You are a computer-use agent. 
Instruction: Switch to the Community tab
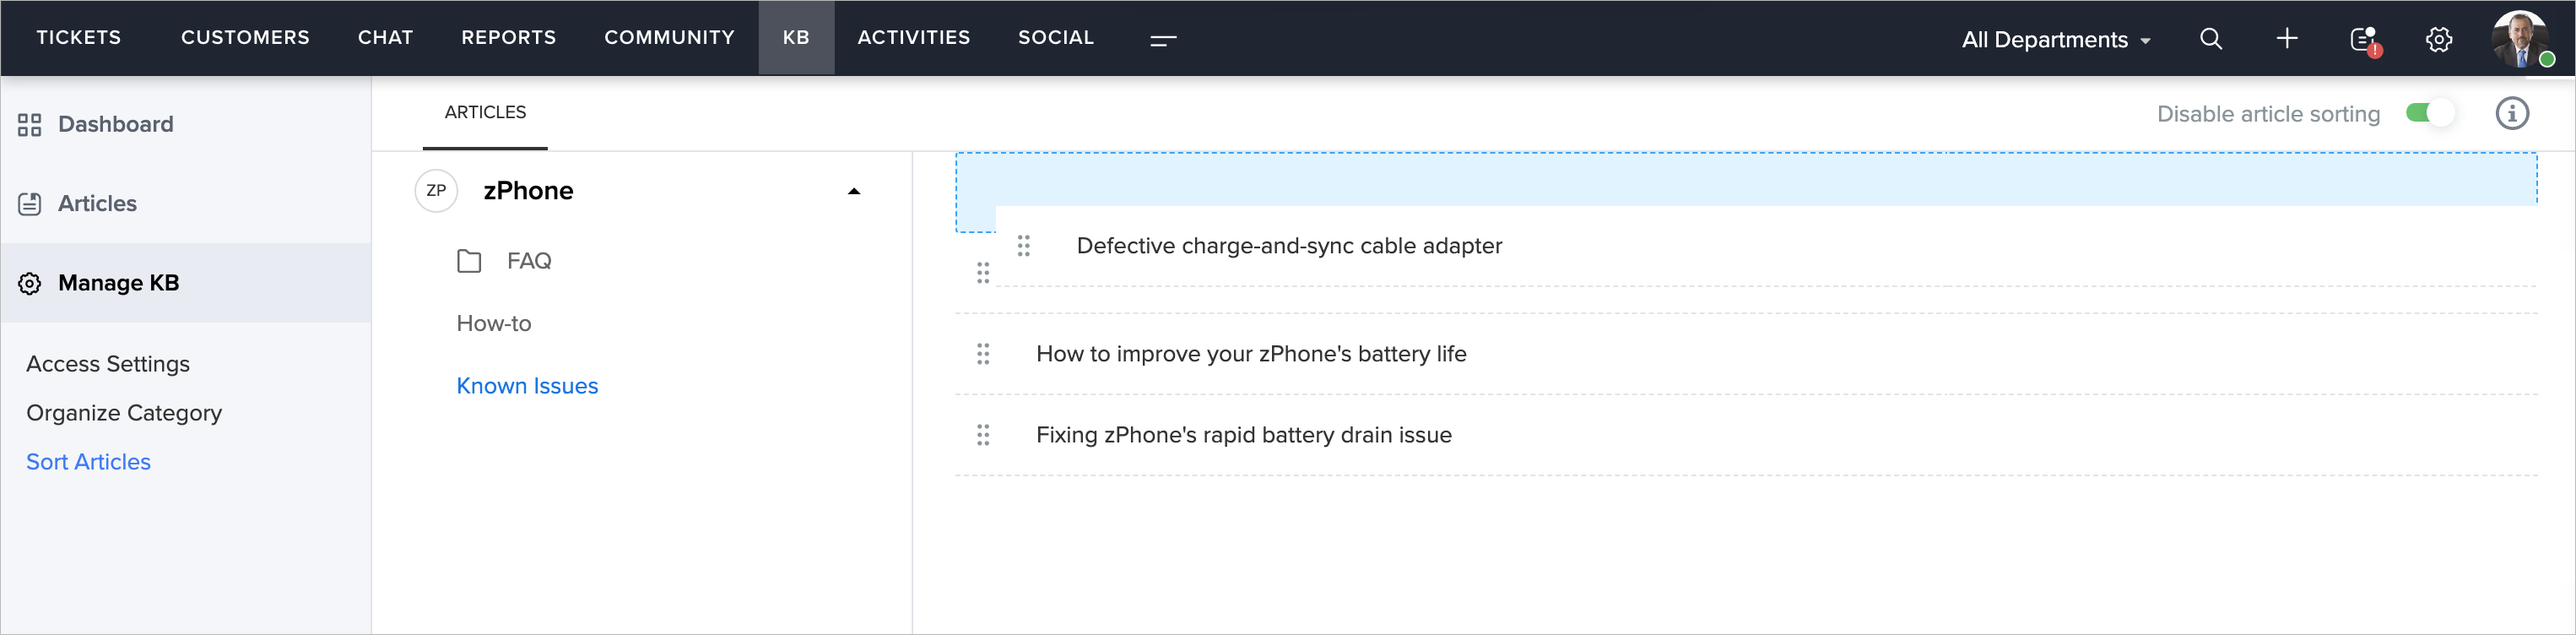coord(669,38)
